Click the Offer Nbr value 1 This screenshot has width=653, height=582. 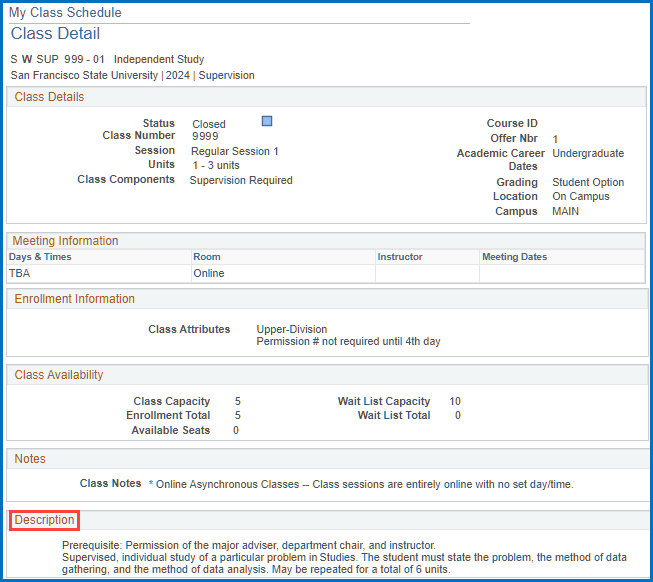pyautogui.click(x=555, y=139)
